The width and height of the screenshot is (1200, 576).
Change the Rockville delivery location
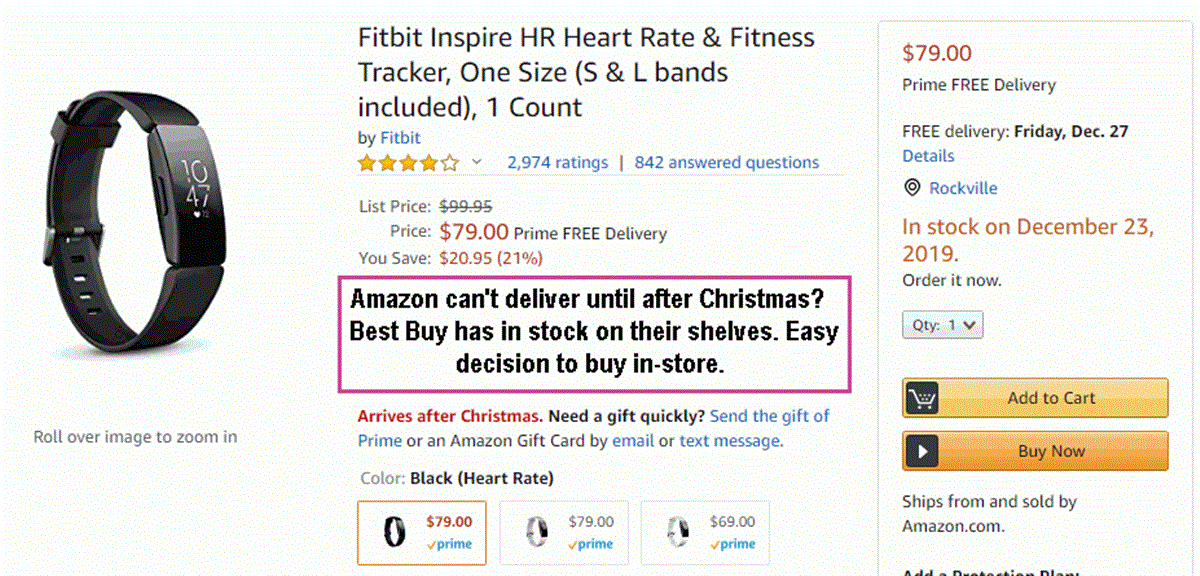point(963,188)
